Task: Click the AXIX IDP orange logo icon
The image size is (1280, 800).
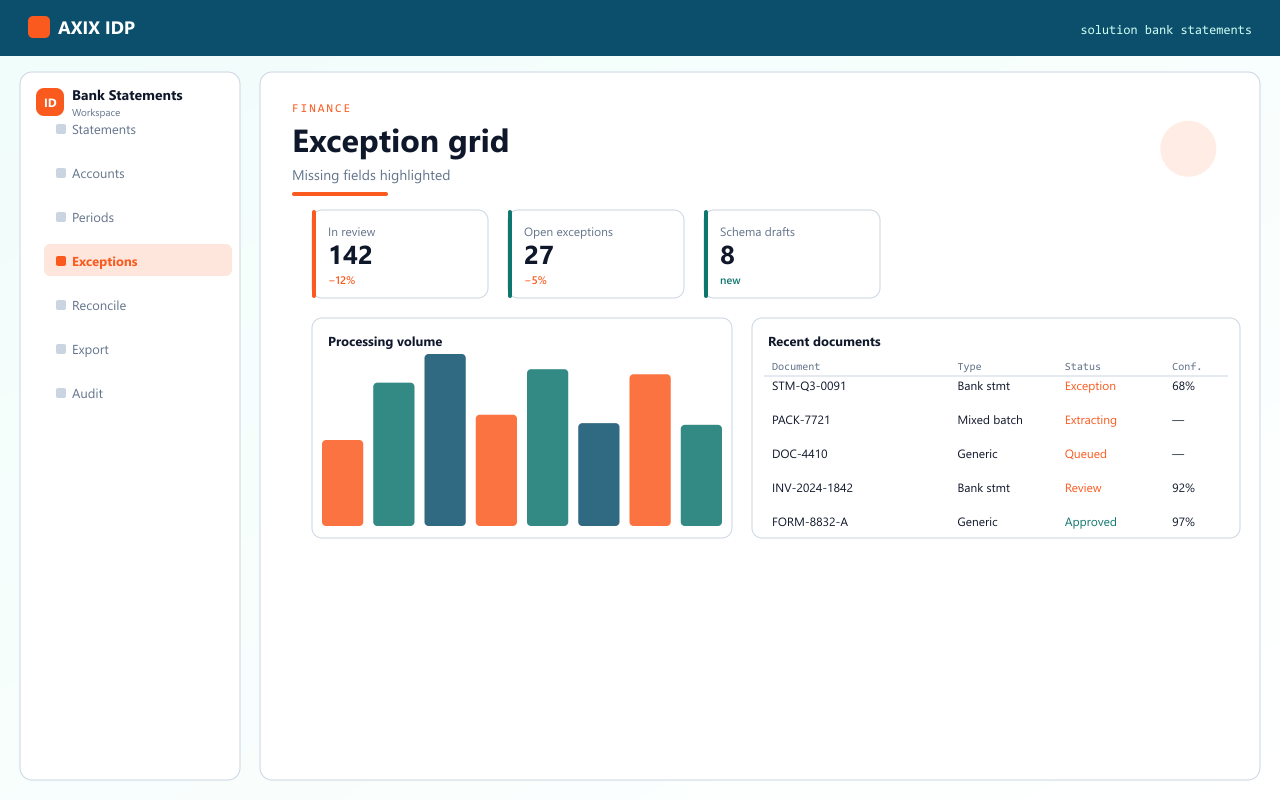Action: pyautogui.click(x=39, y=27)
